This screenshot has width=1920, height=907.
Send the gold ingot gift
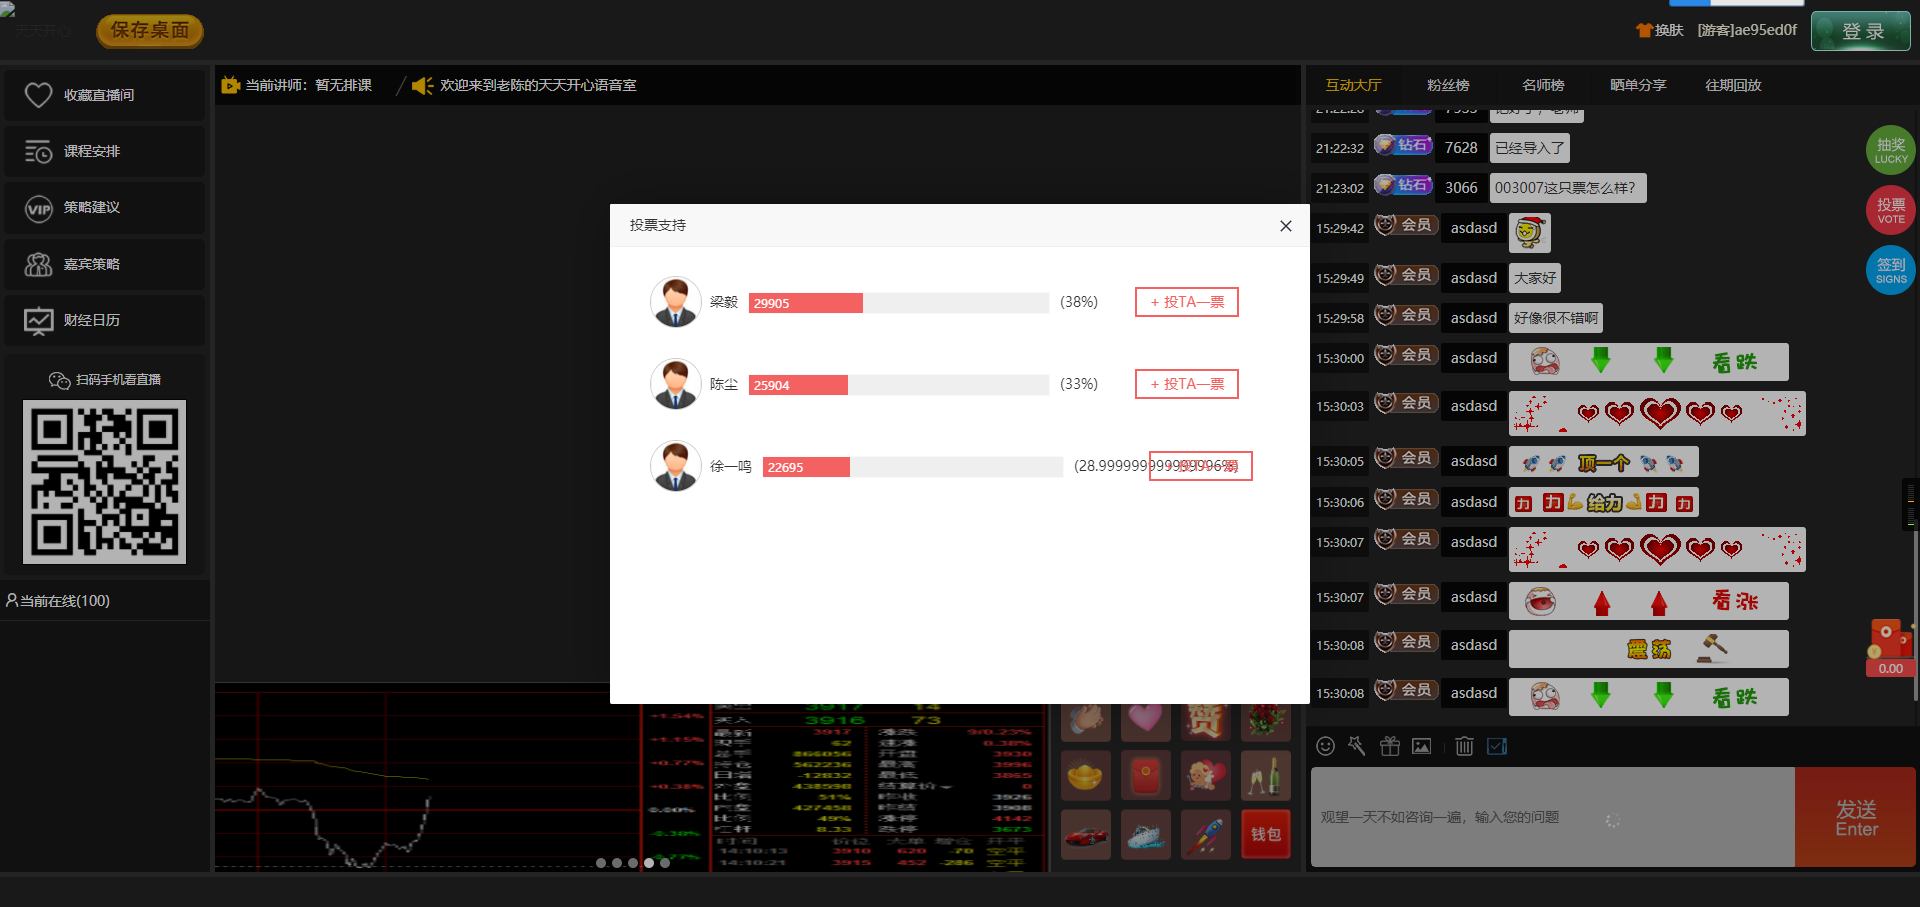click(1085, 776)
